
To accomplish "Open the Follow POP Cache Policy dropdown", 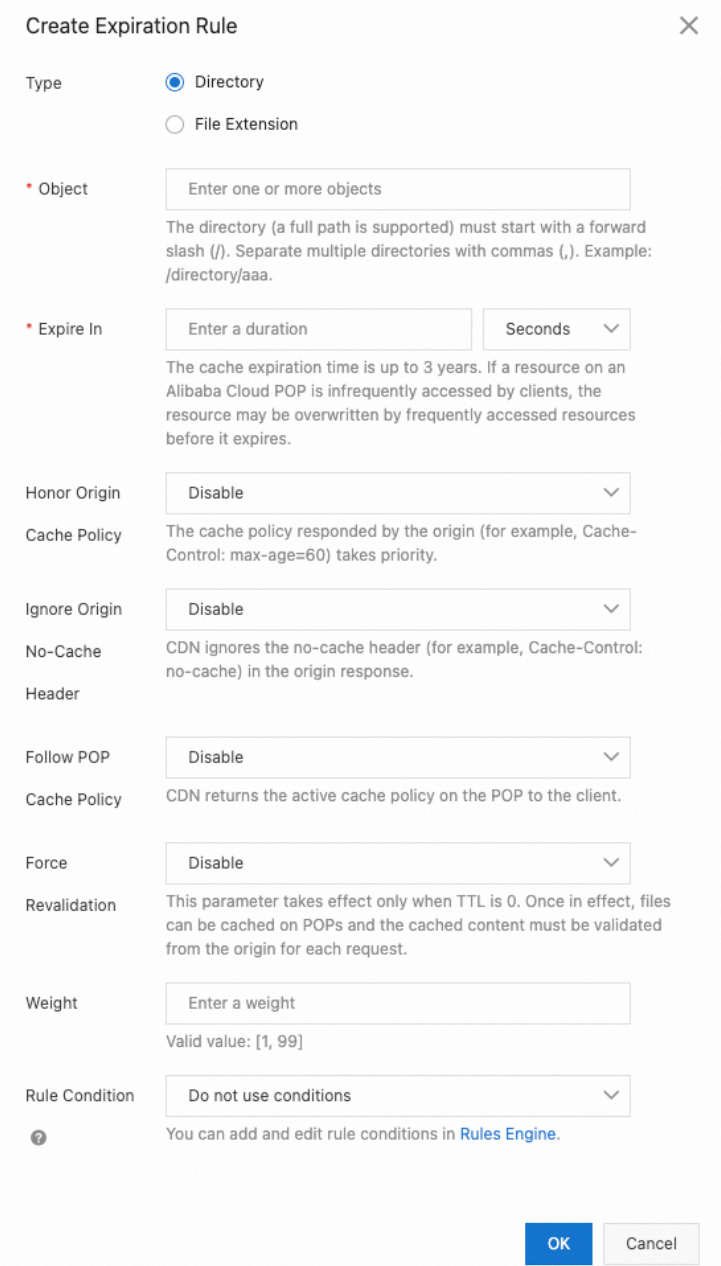I will click(x=397, y=757).
